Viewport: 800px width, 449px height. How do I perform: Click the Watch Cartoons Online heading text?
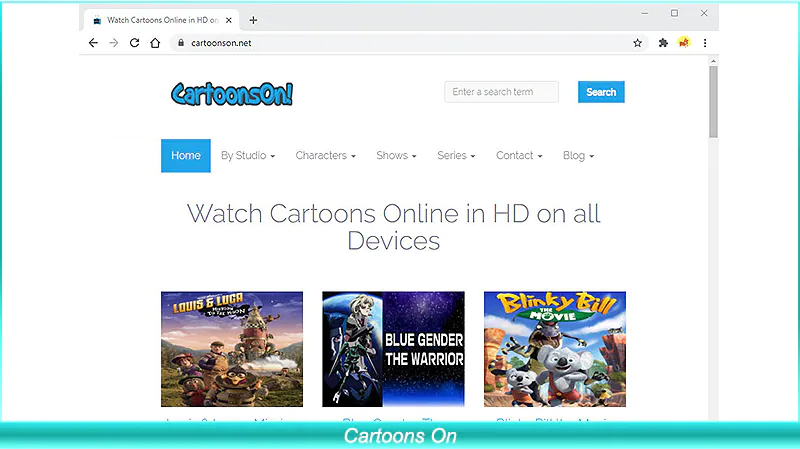tap(393, 227)
